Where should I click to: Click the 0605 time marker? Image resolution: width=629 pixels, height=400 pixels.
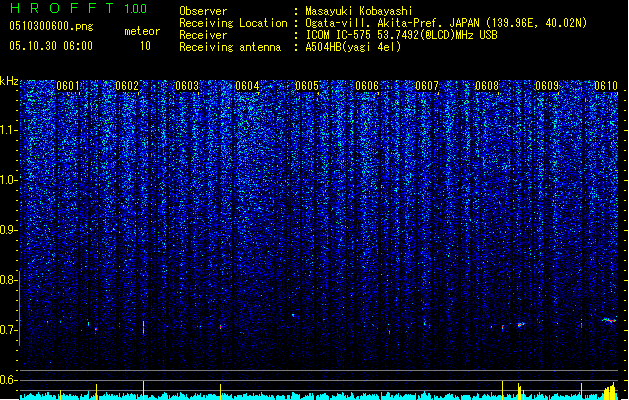click(x=307, y=86)
